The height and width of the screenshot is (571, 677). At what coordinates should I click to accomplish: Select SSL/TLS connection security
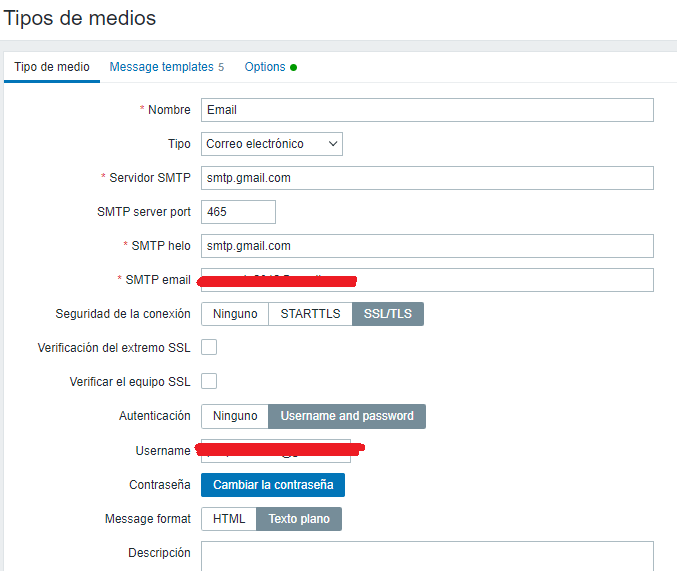[388, 314]
